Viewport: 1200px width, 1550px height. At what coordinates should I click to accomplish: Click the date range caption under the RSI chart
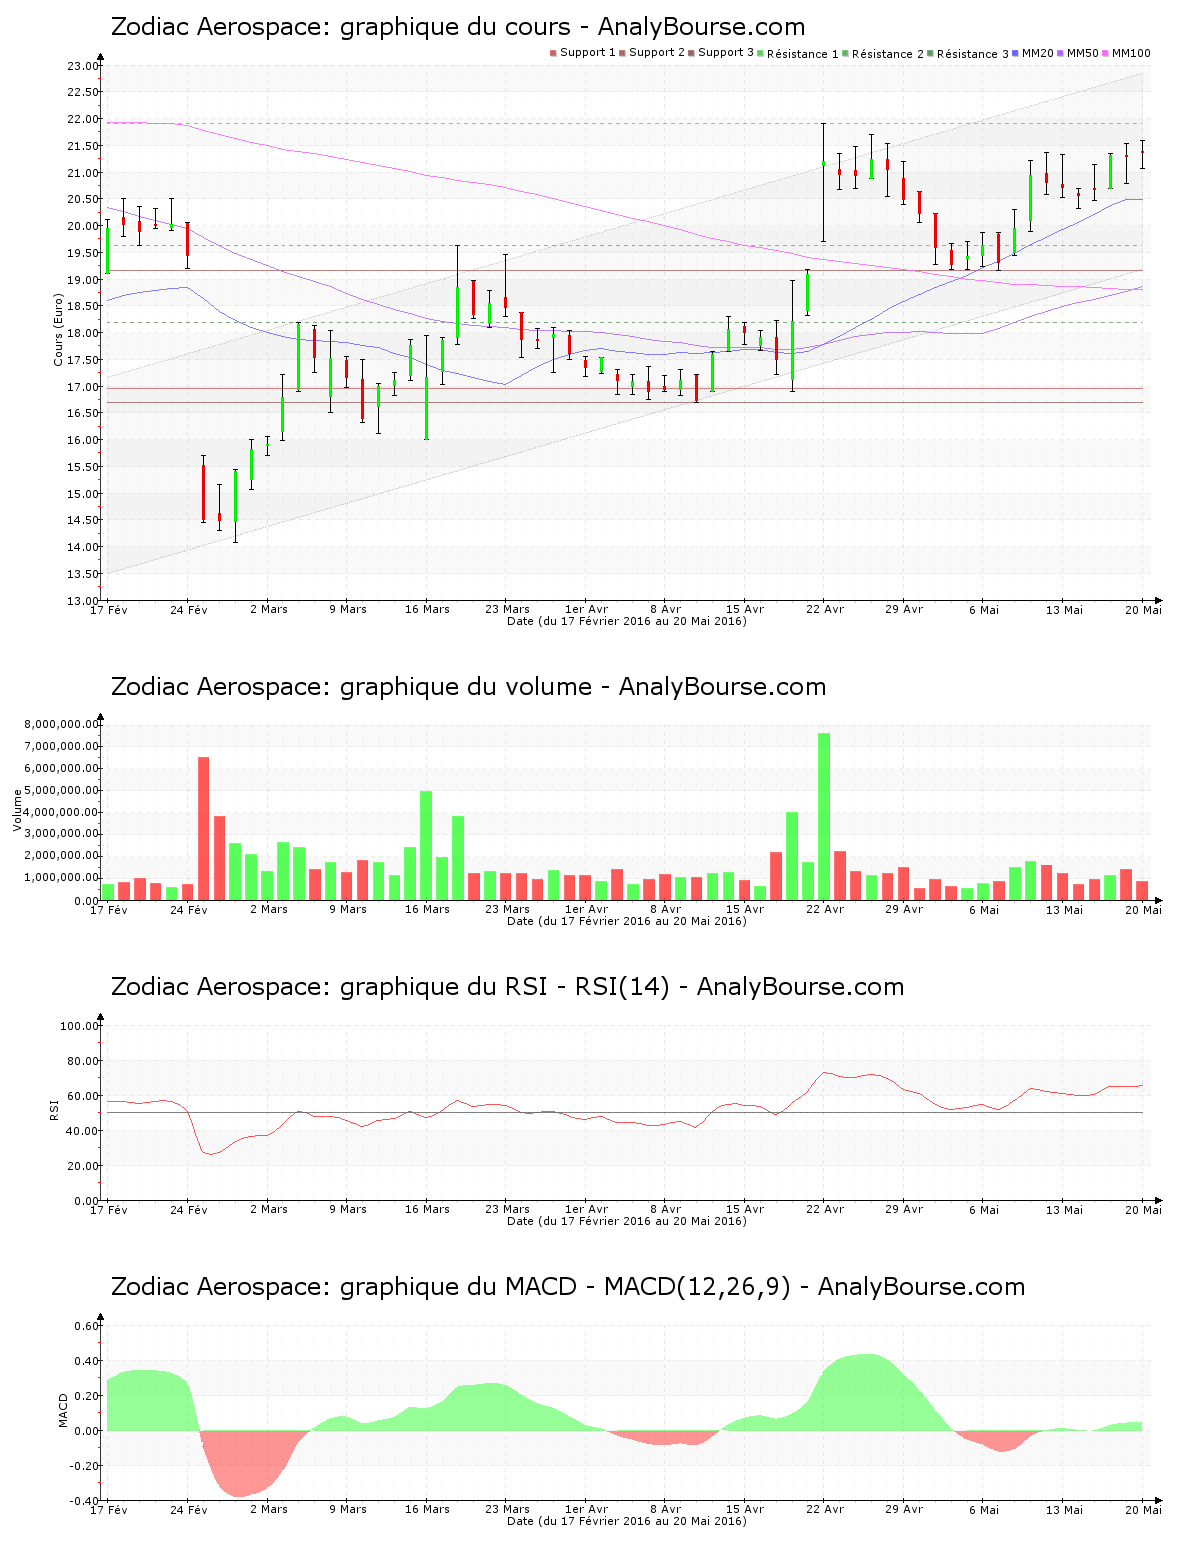(626, 1221)
